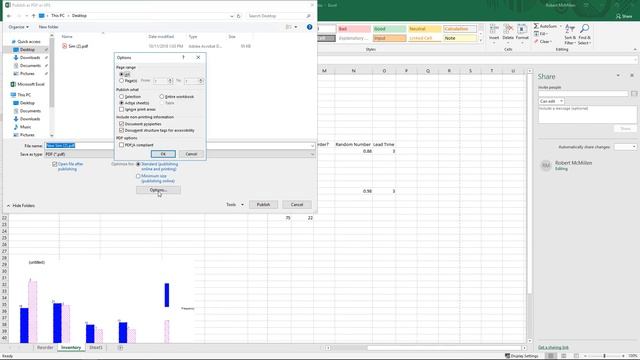Screen dimensions: 640x360
Task: Click the Options... button
Action: pos(158,190)
